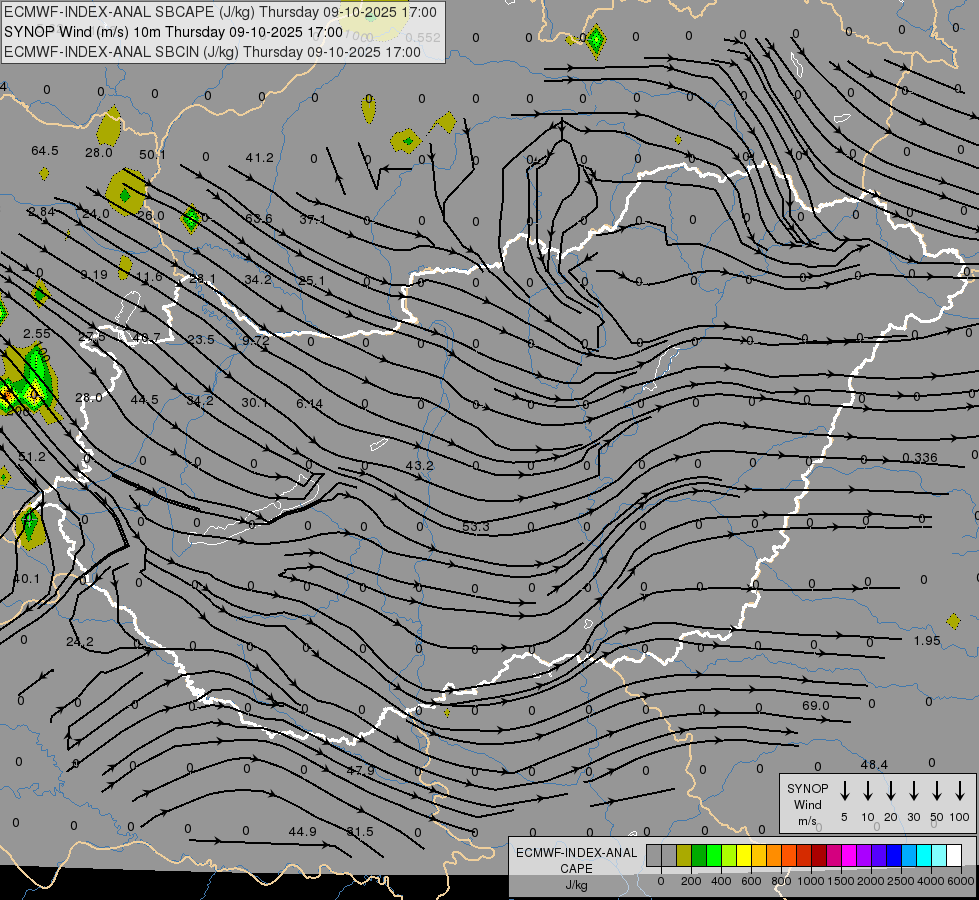The width and height of the screenshot is (979, 900).
Task: Click the 51.2 value on the map
Action: tap(32, 457)
